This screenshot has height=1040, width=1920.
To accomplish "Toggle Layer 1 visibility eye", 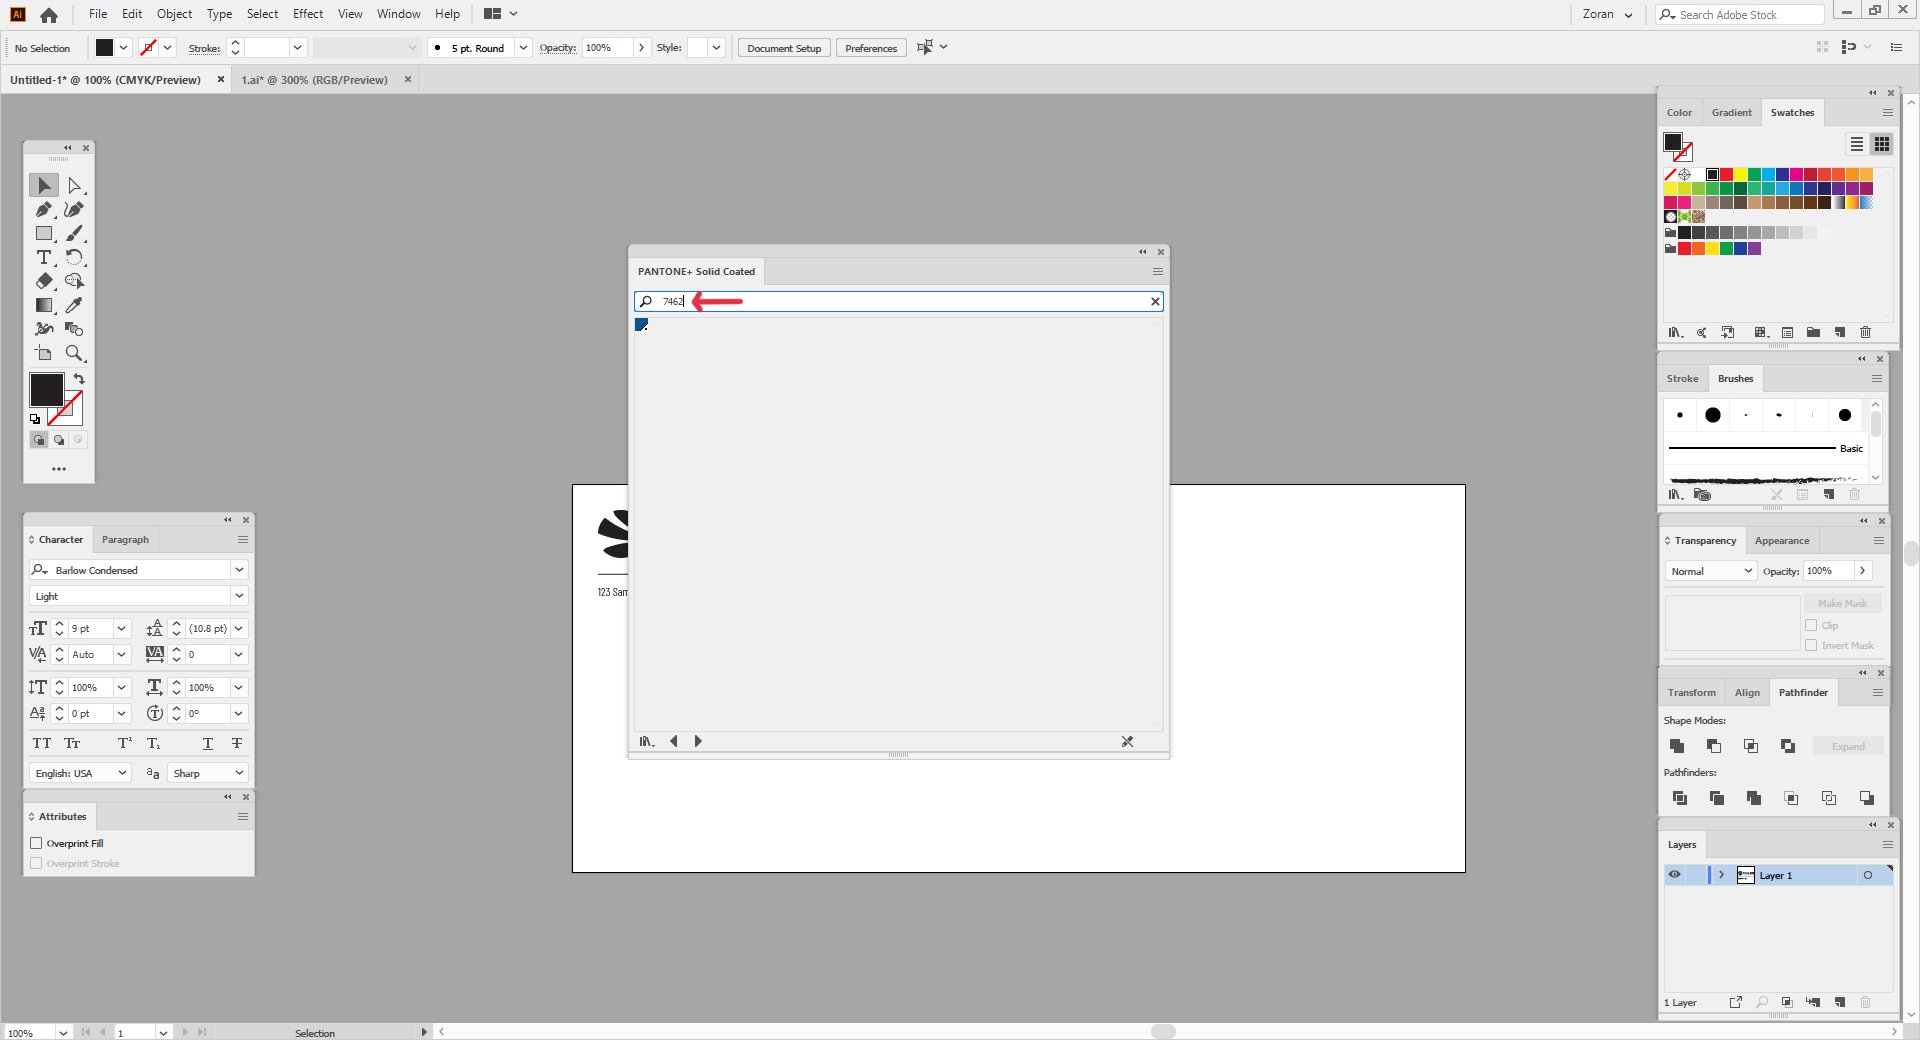I will pyautogui.click(x=1674, y=875).
